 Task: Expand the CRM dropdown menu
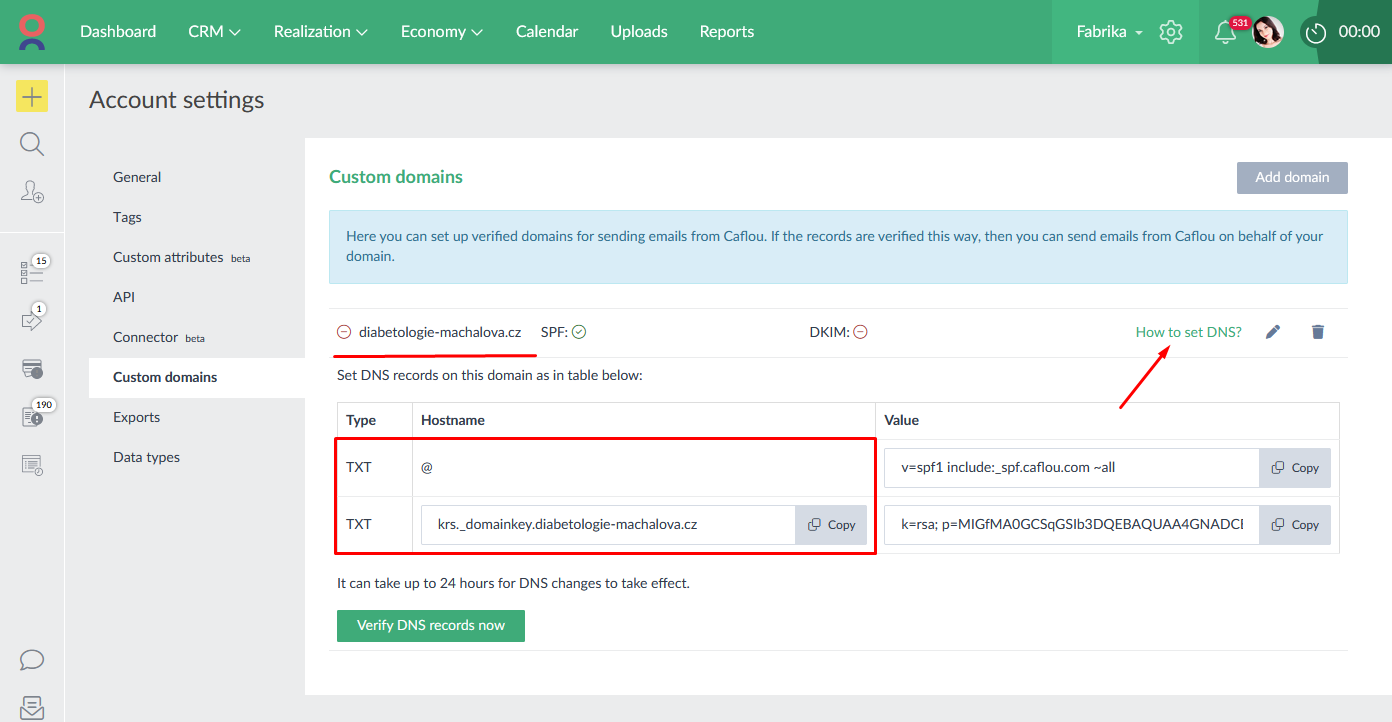pos(214,32)
